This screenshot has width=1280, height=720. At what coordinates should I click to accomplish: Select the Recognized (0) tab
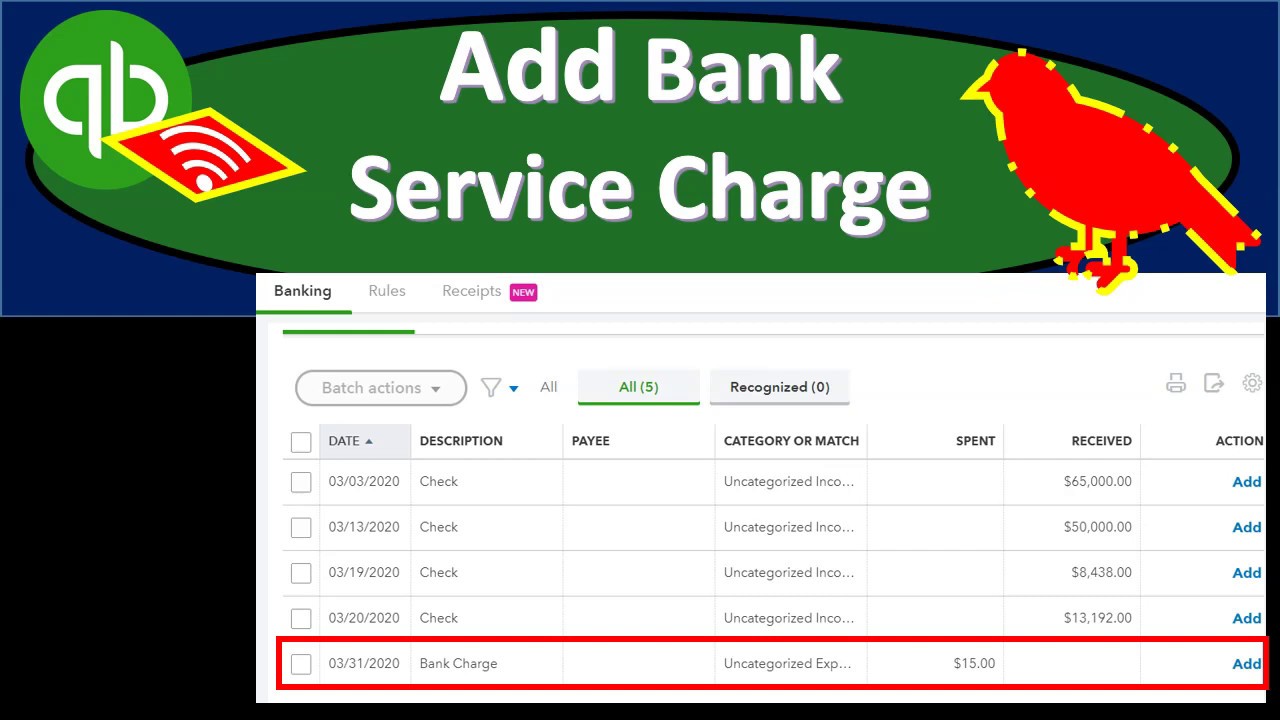[780, 387]
